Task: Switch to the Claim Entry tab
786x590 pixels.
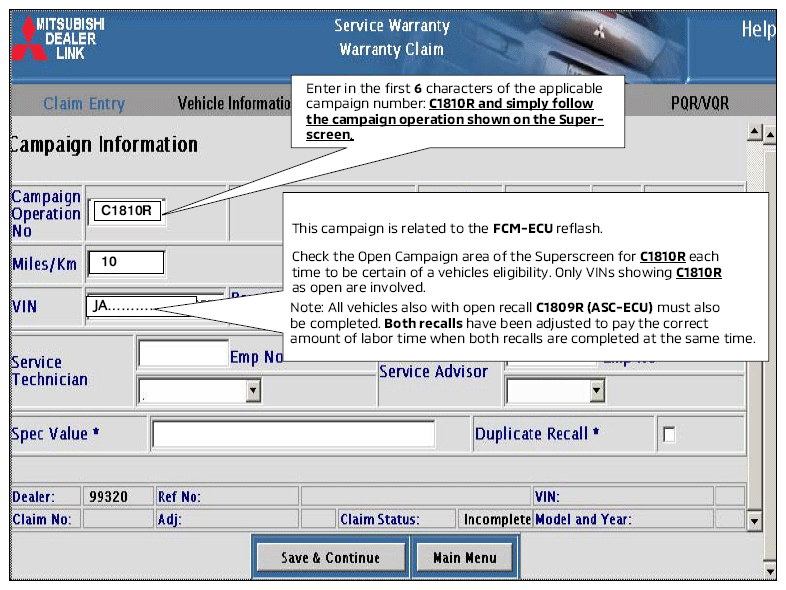Action: [84, 103]
